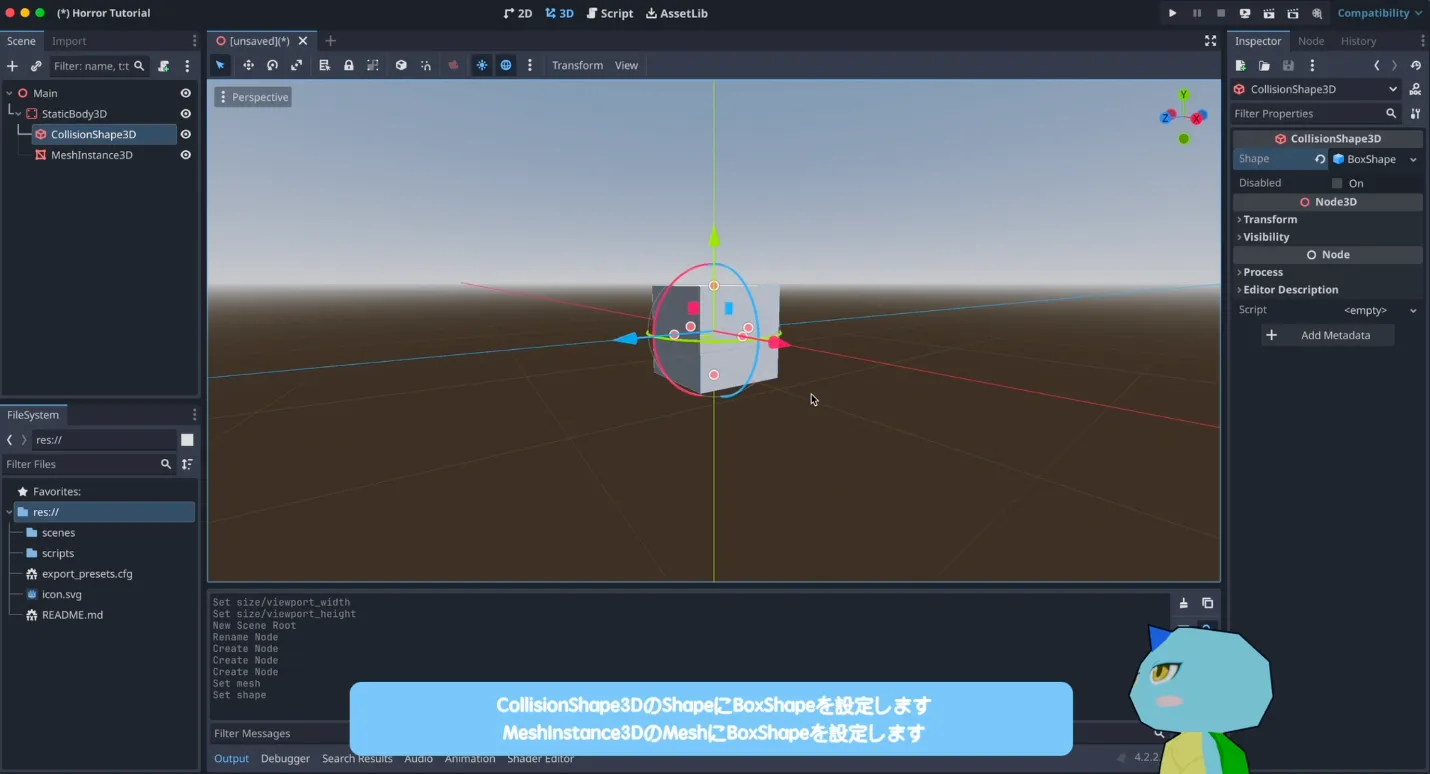Run the project with the Play button
Screen dimensions: 1430x774
click(x=1173, y=13)
